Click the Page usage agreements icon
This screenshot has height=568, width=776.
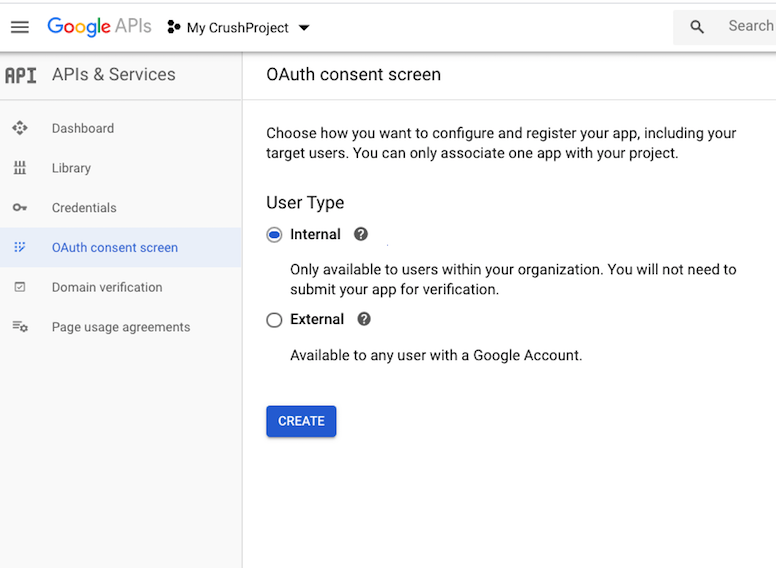20,327
